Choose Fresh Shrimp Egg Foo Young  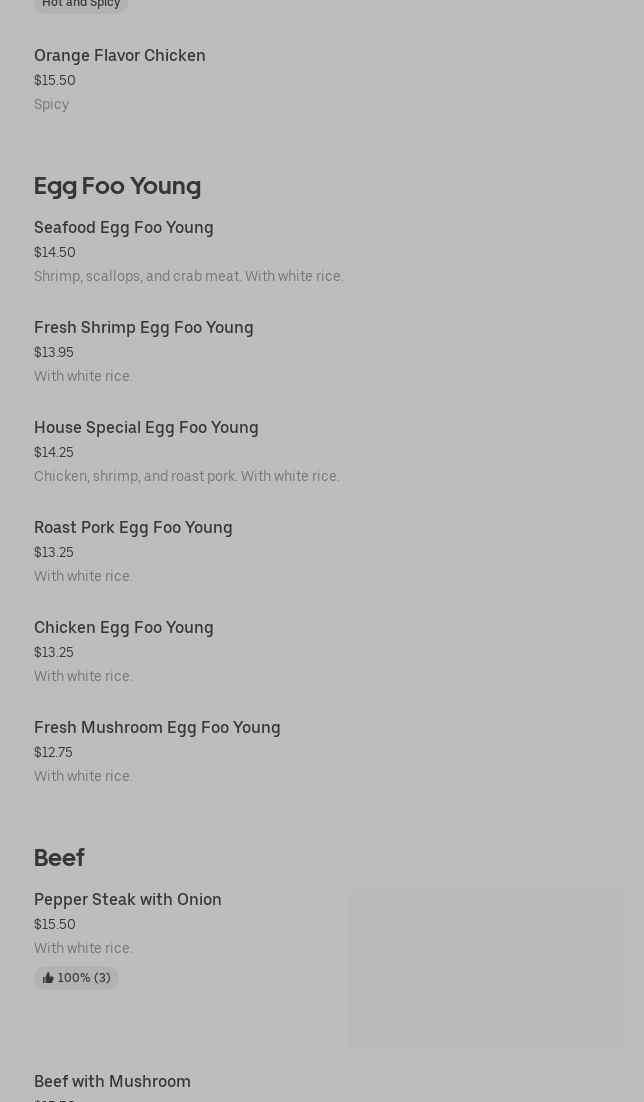(x=144, y=328)
